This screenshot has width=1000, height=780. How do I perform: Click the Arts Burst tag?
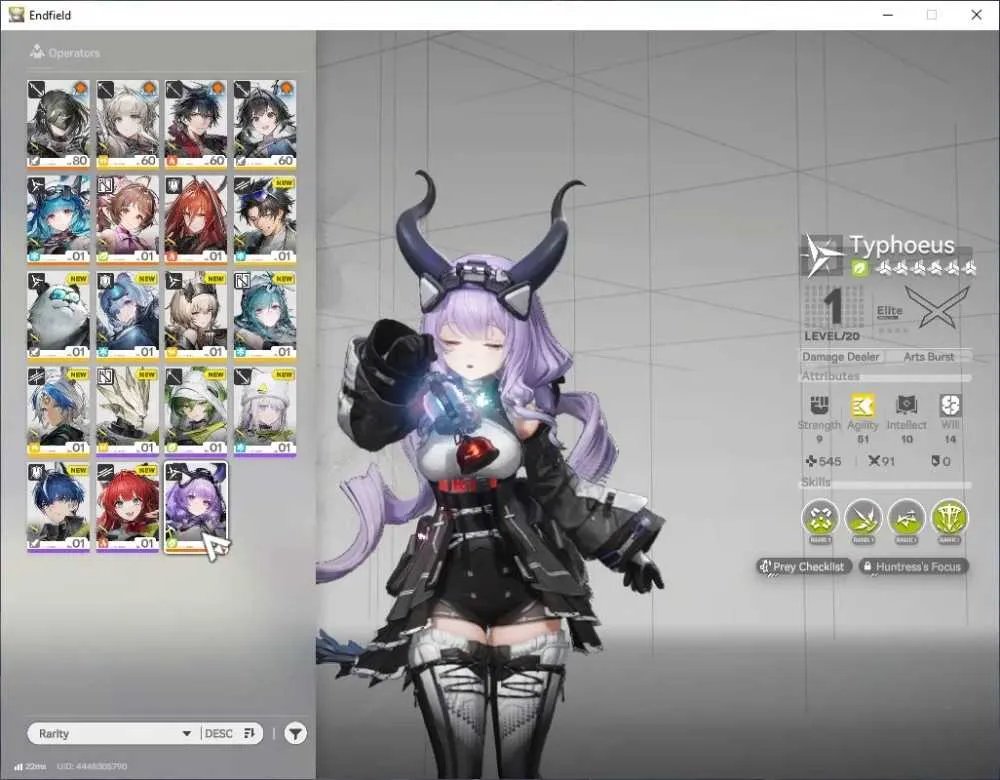(929, 357)
